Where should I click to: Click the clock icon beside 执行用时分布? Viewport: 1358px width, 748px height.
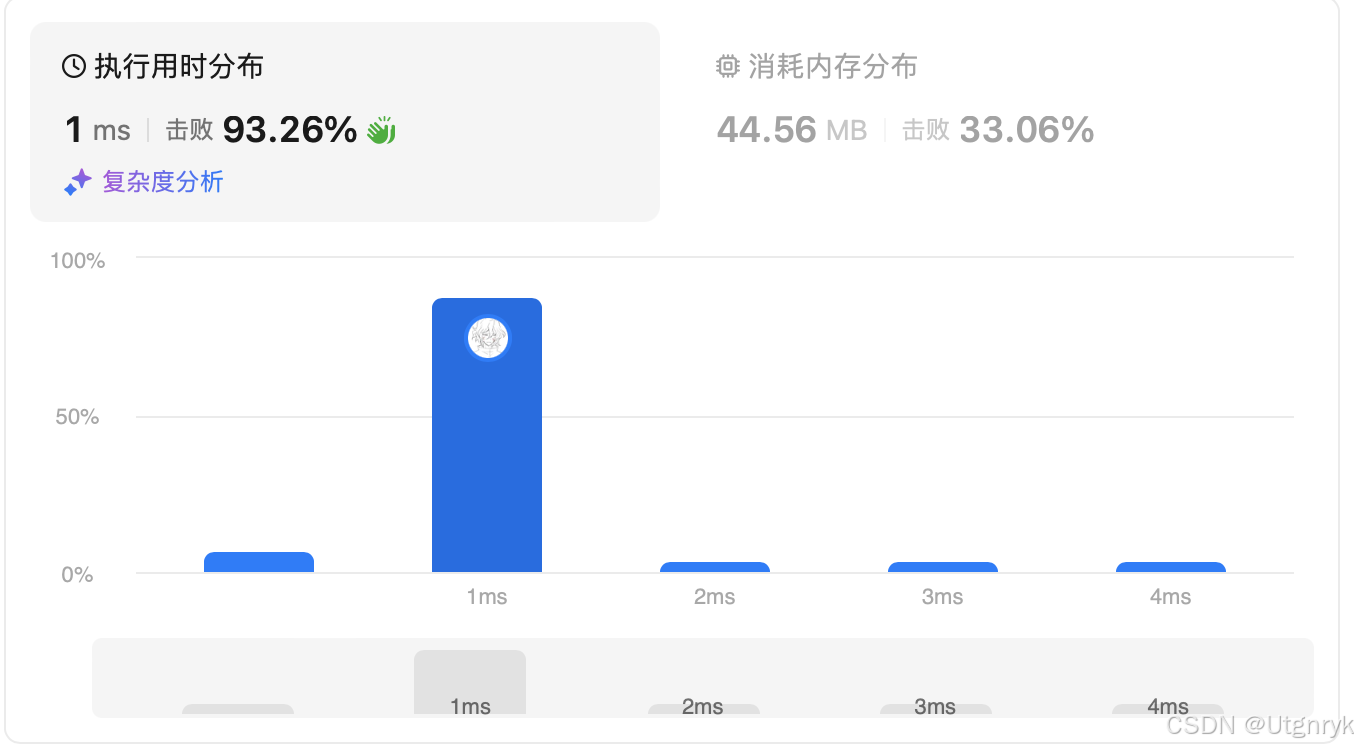click(x=74, y=67)
